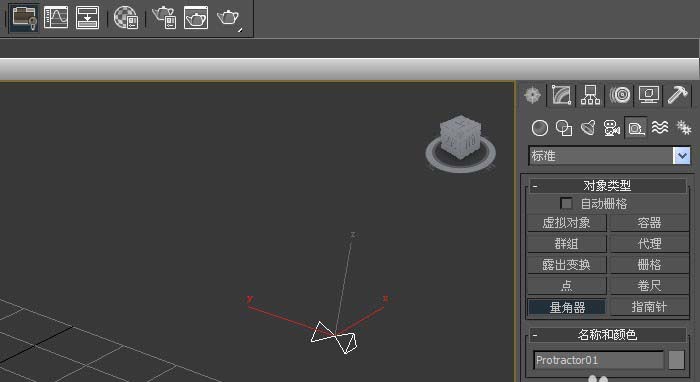Select the Geometry category icon
This screenshot has height=382, width=700.
540,128
